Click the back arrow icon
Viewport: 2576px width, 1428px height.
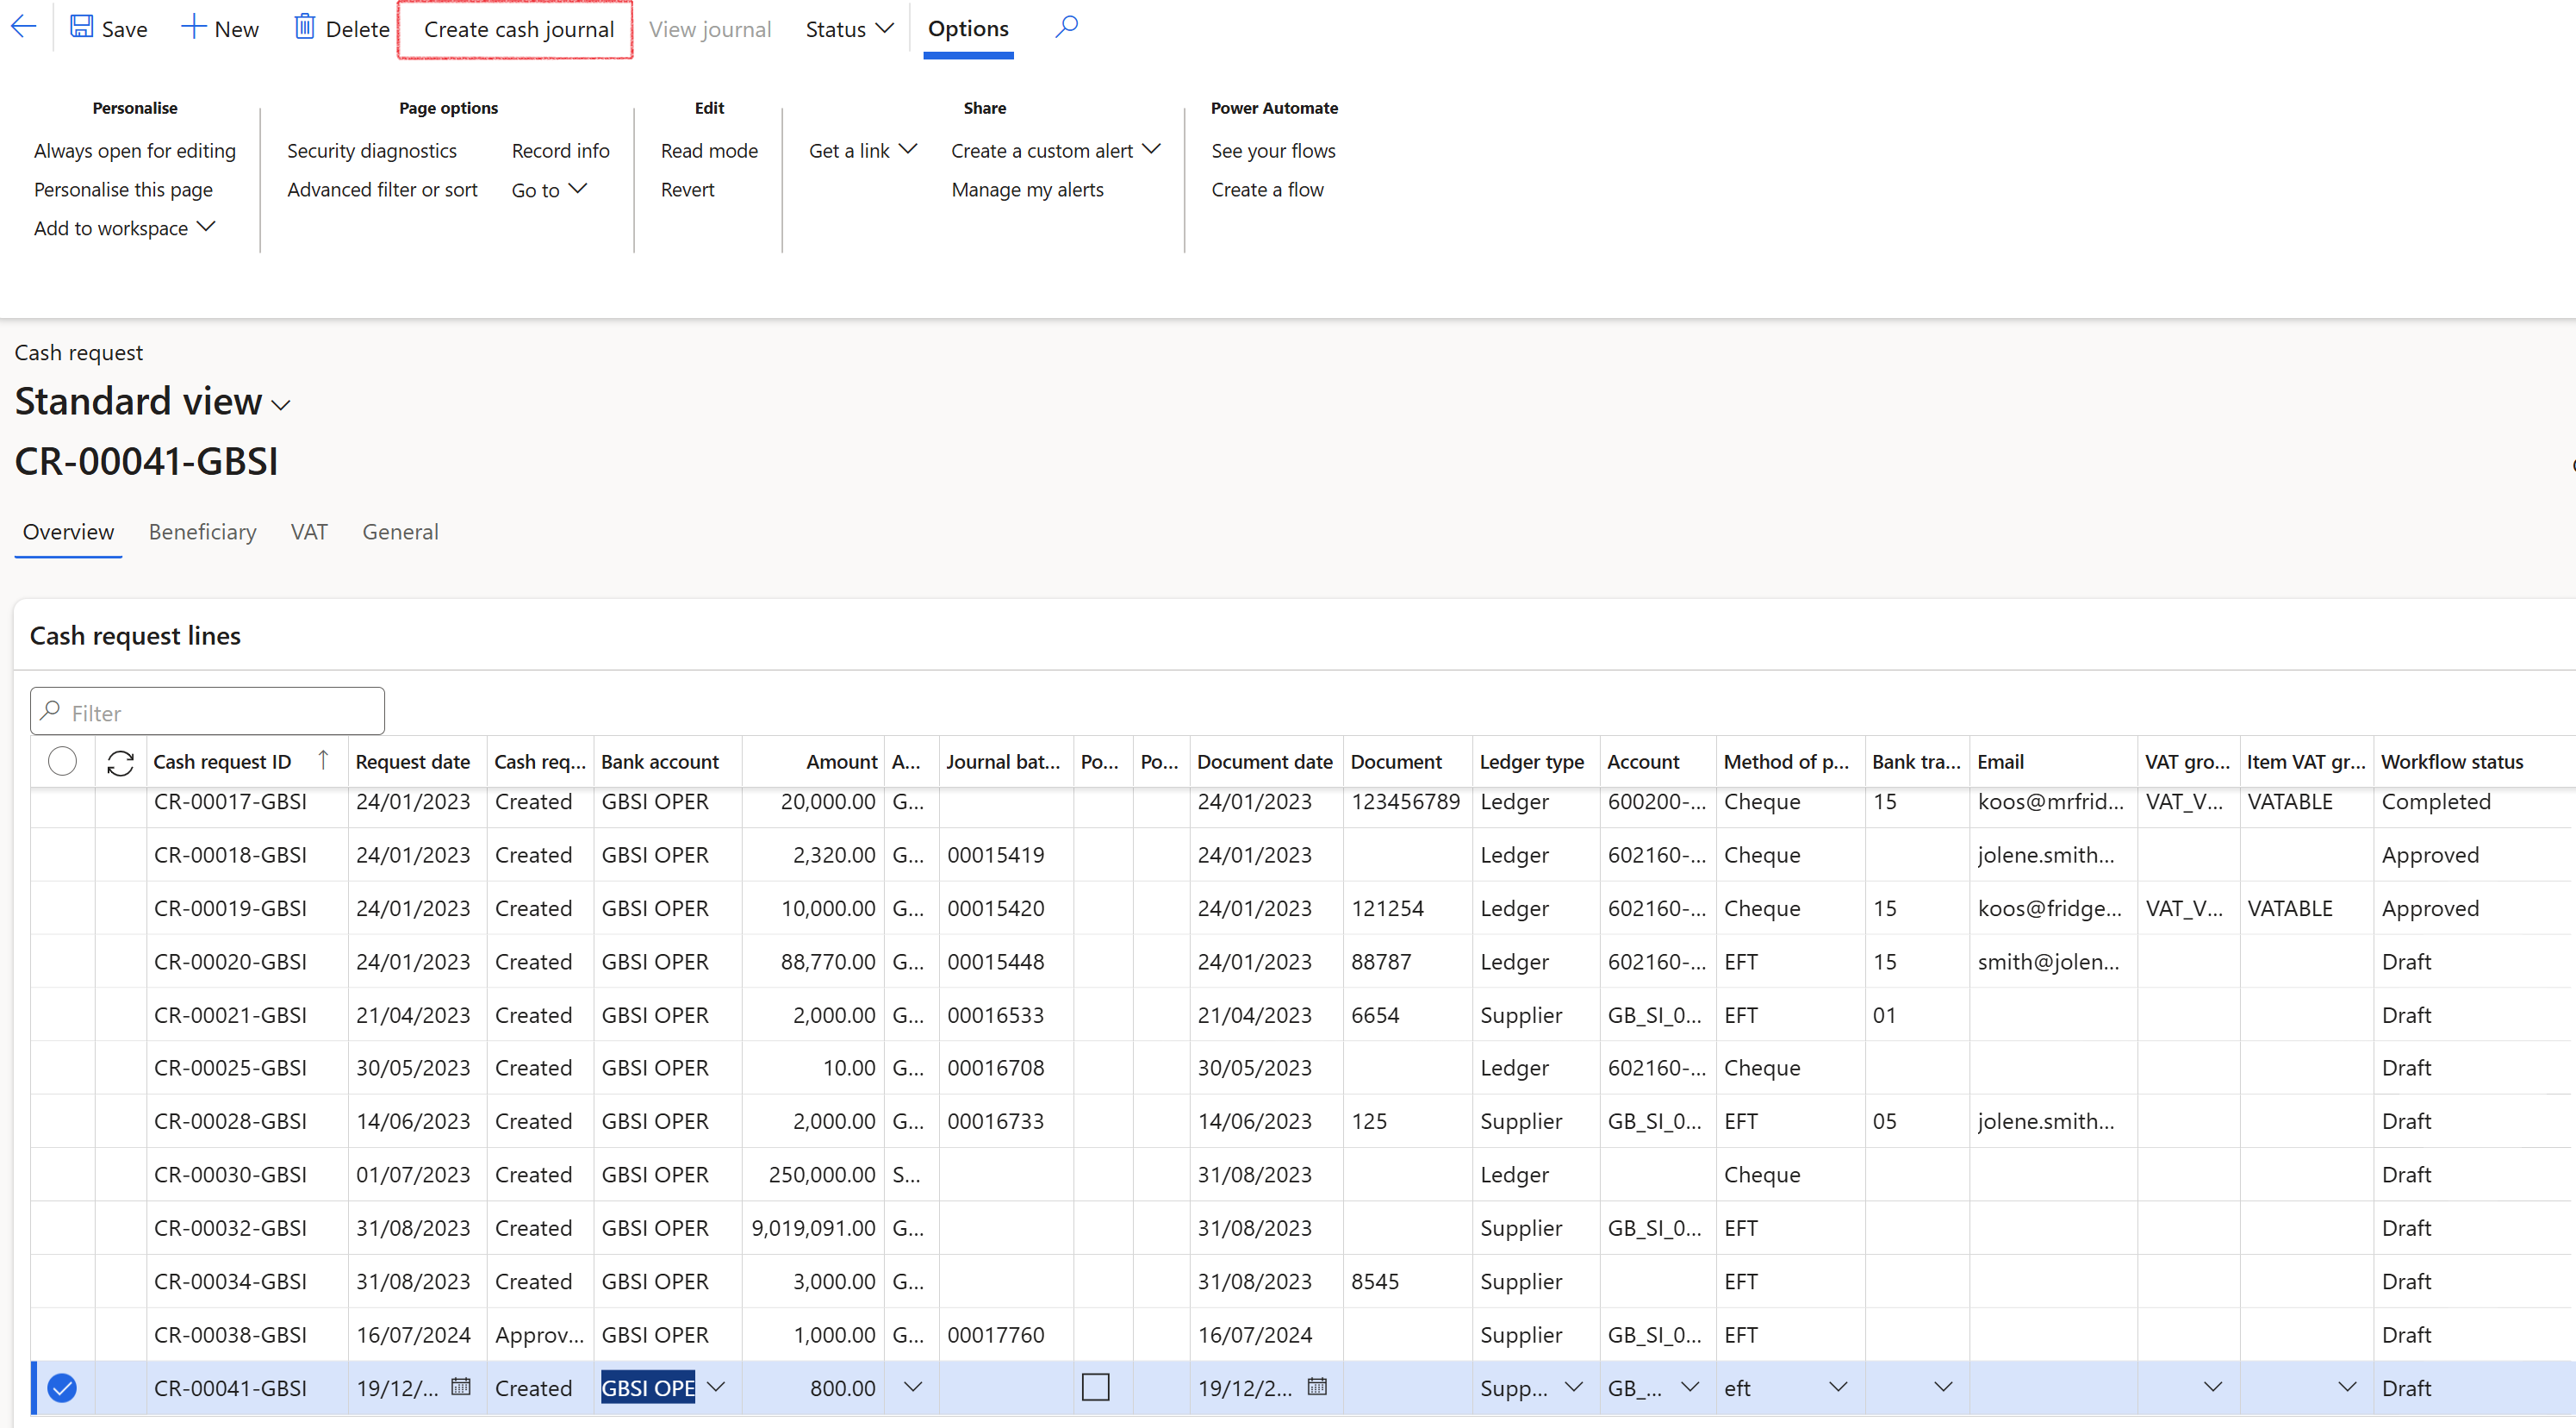click(23, 27)
